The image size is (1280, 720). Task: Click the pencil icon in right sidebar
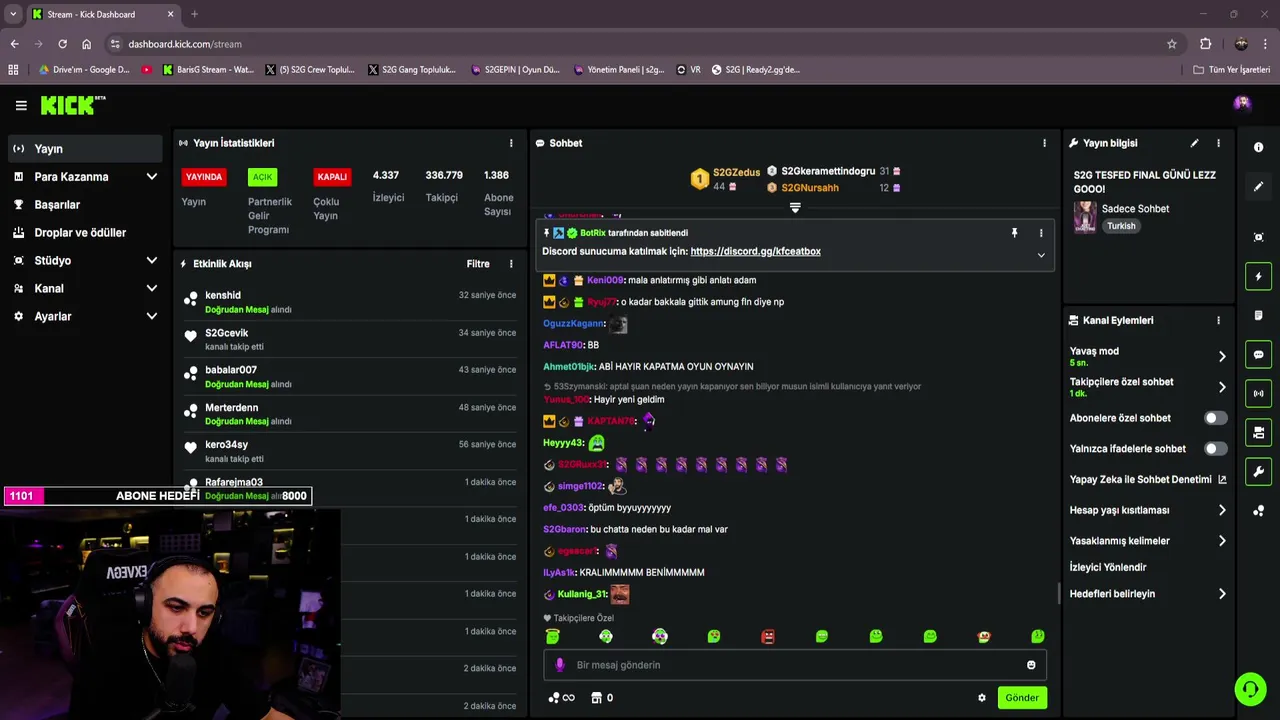pyautogui.click(x=1258, y=186)
